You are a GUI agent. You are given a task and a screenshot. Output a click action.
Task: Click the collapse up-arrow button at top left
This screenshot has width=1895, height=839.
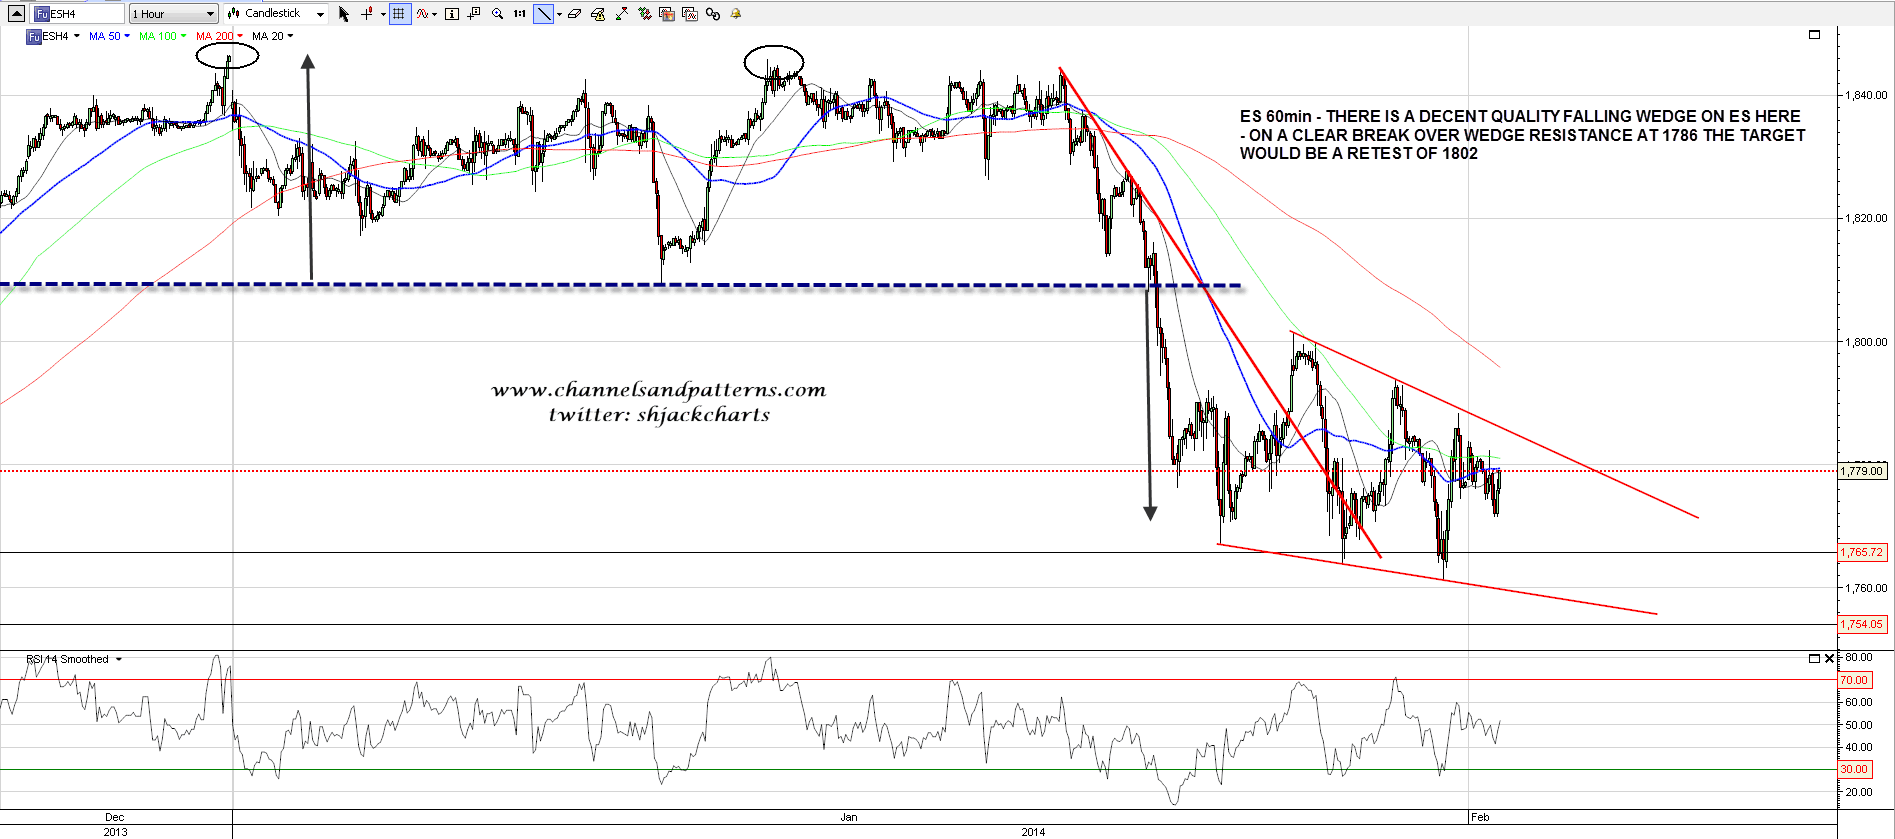(16, 14)
